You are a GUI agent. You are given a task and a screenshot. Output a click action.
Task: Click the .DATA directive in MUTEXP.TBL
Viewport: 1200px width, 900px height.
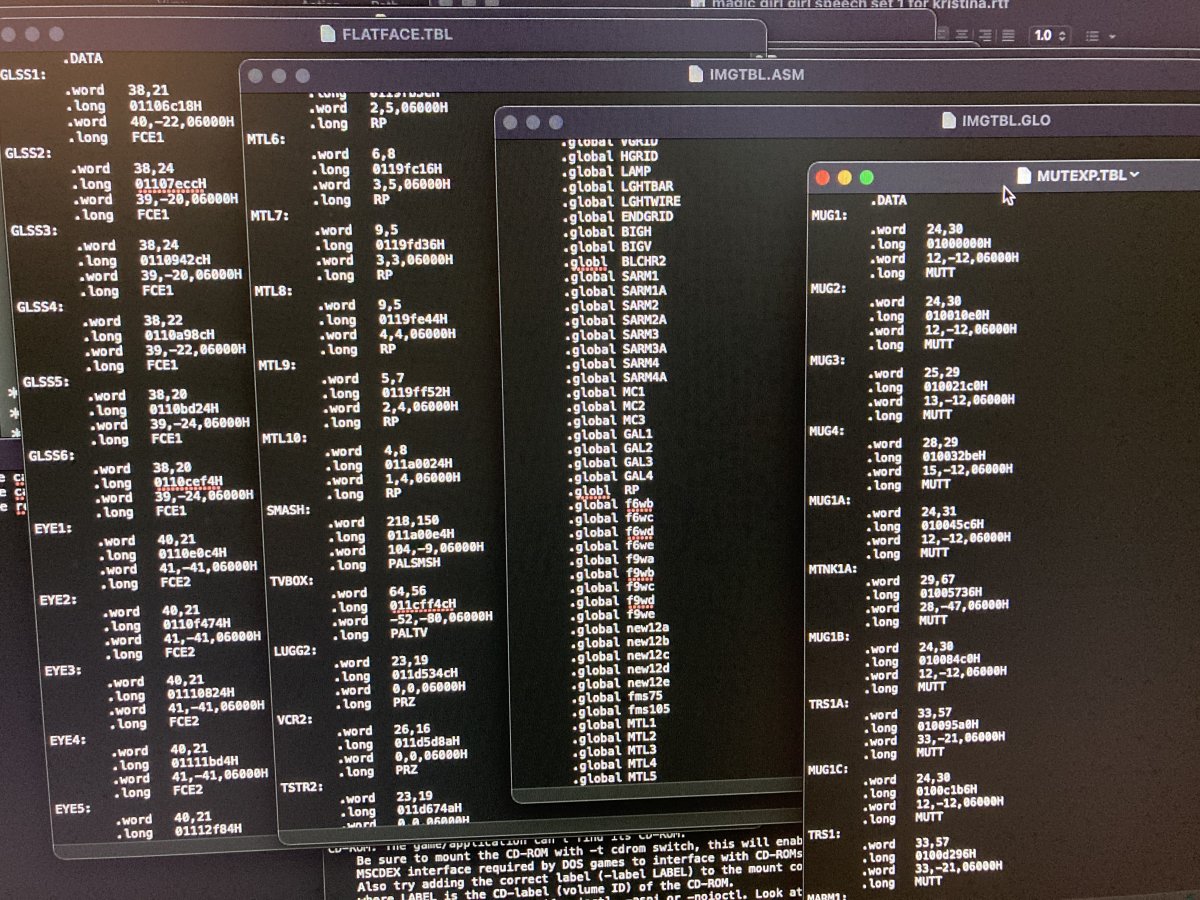(x=888, y=200)
